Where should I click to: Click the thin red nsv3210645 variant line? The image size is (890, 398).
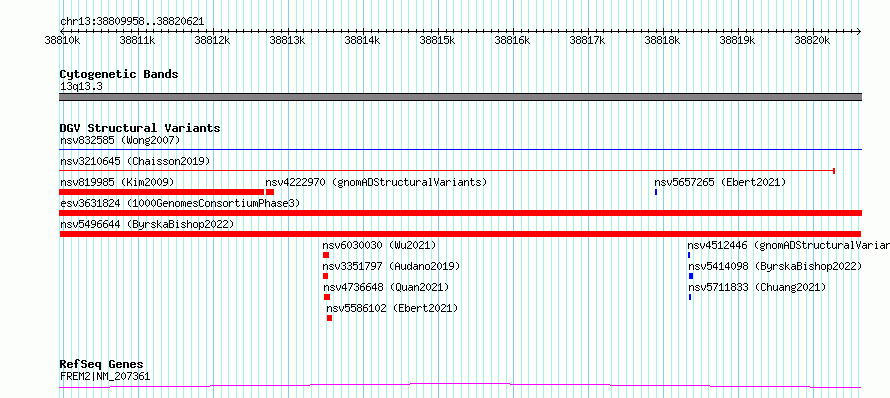point(447,170)
